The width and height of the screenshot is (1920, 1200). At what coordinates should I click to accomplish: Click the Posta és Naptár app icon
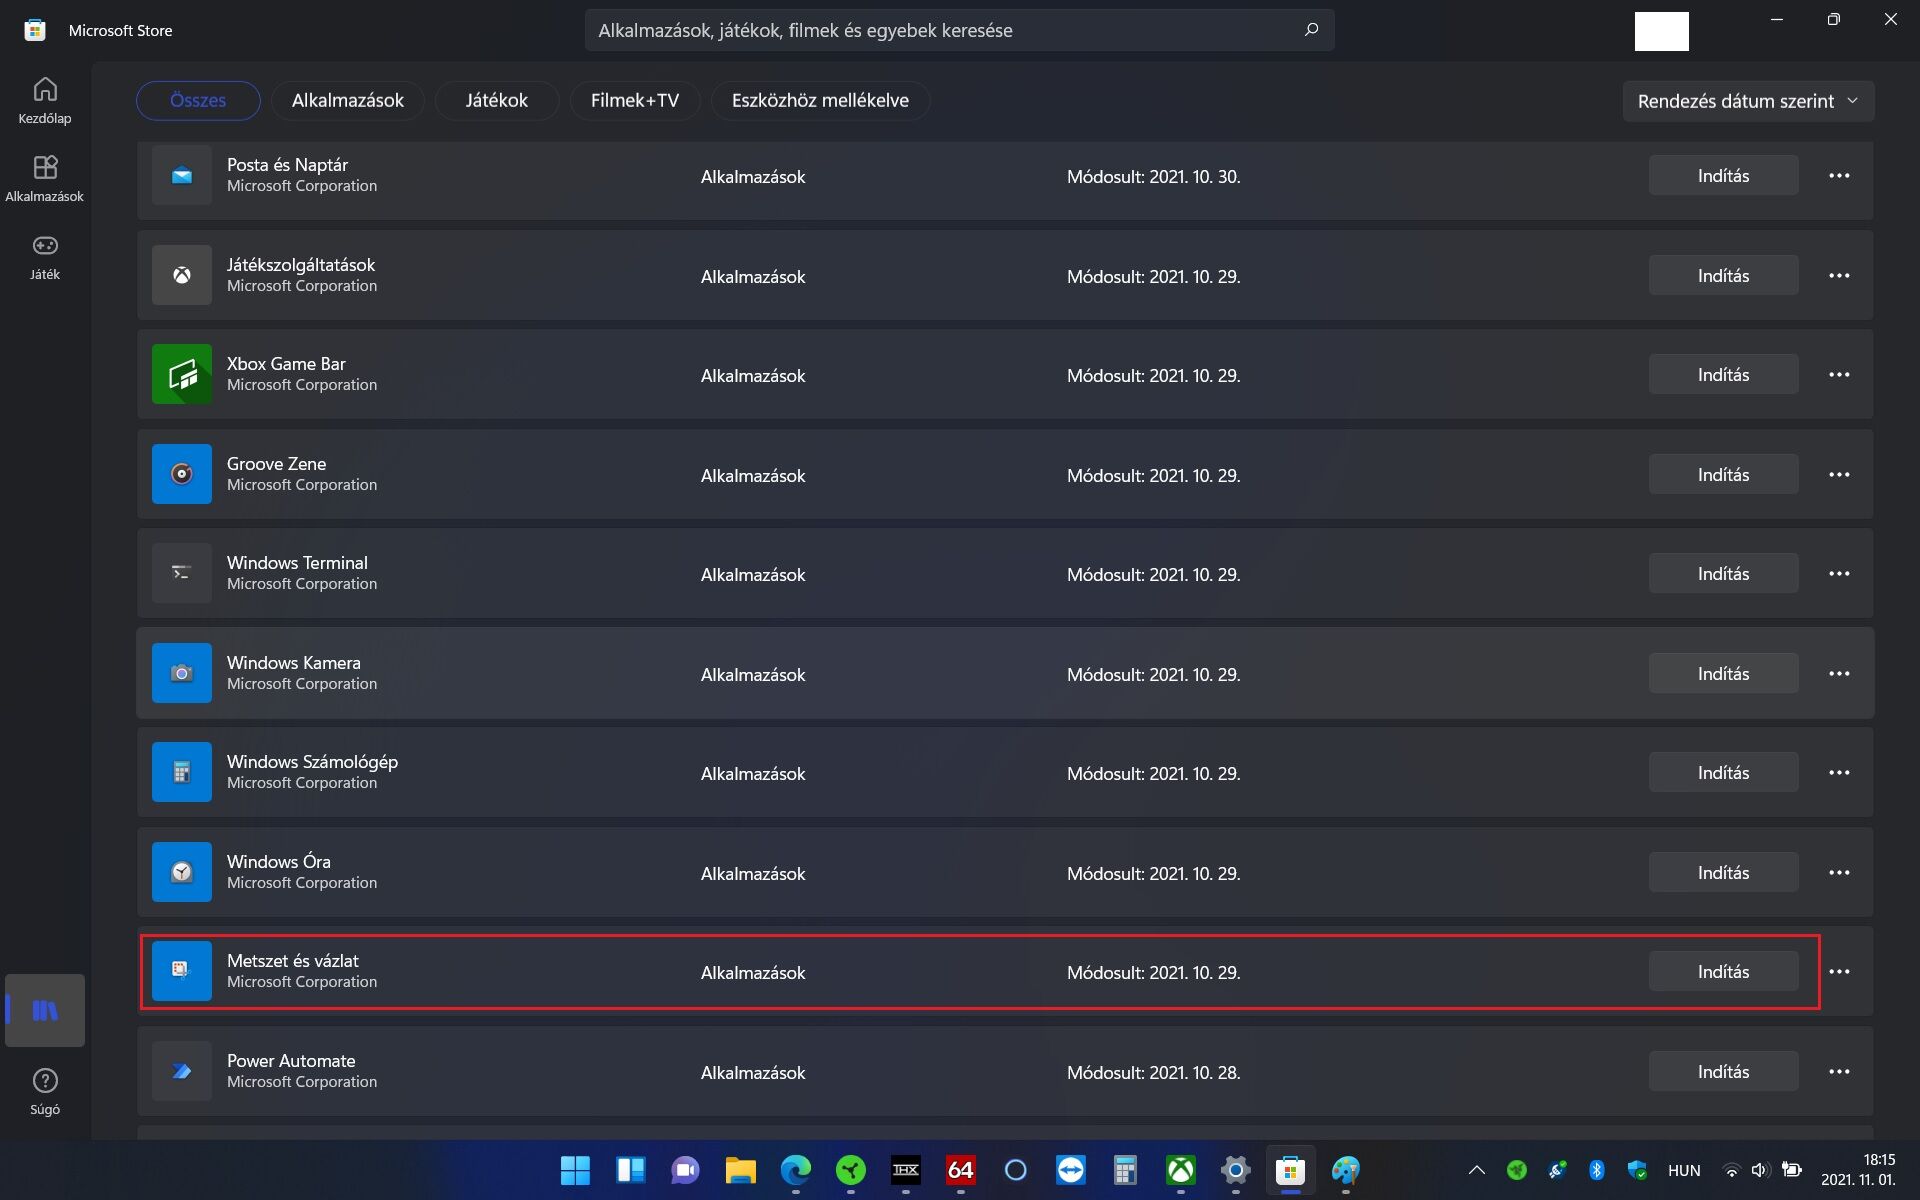[182, 176]
